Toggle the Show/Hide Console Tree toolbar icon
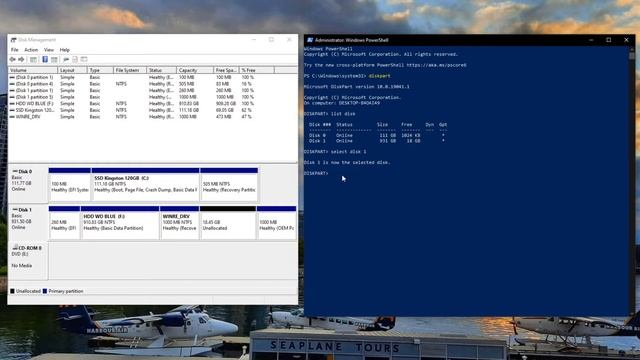The width and height of the screenshot is (640, 360). [33, 60]
